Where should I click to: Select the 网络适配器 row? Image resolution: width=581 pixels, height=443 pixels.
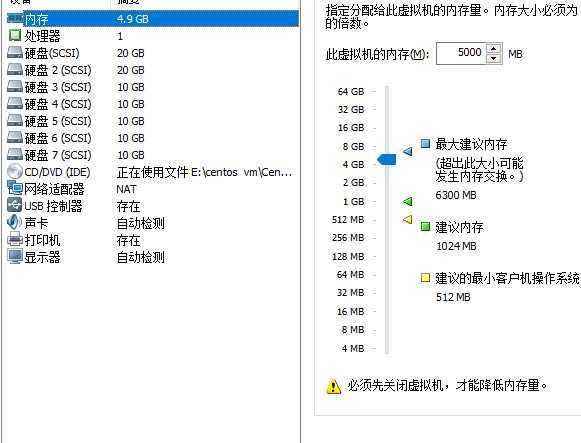(153, 189)
